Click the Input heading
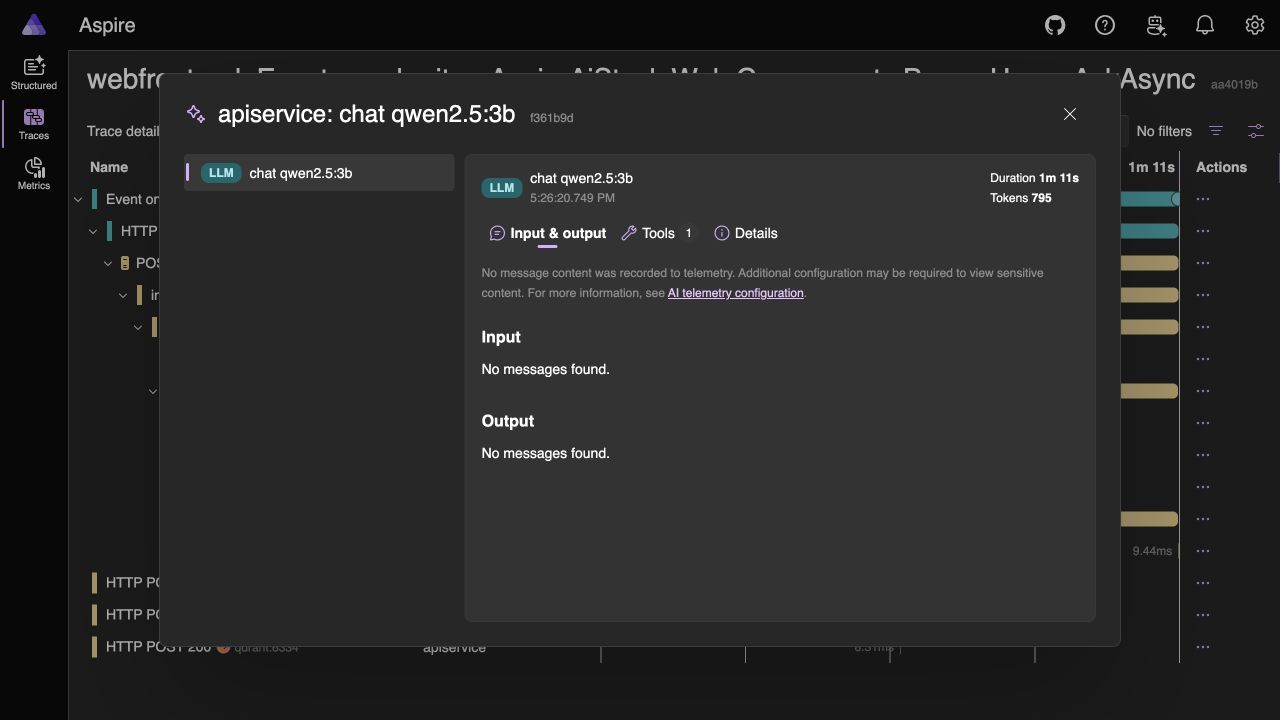Screen dimensions: 1280x720 click(x=501, y=337)
